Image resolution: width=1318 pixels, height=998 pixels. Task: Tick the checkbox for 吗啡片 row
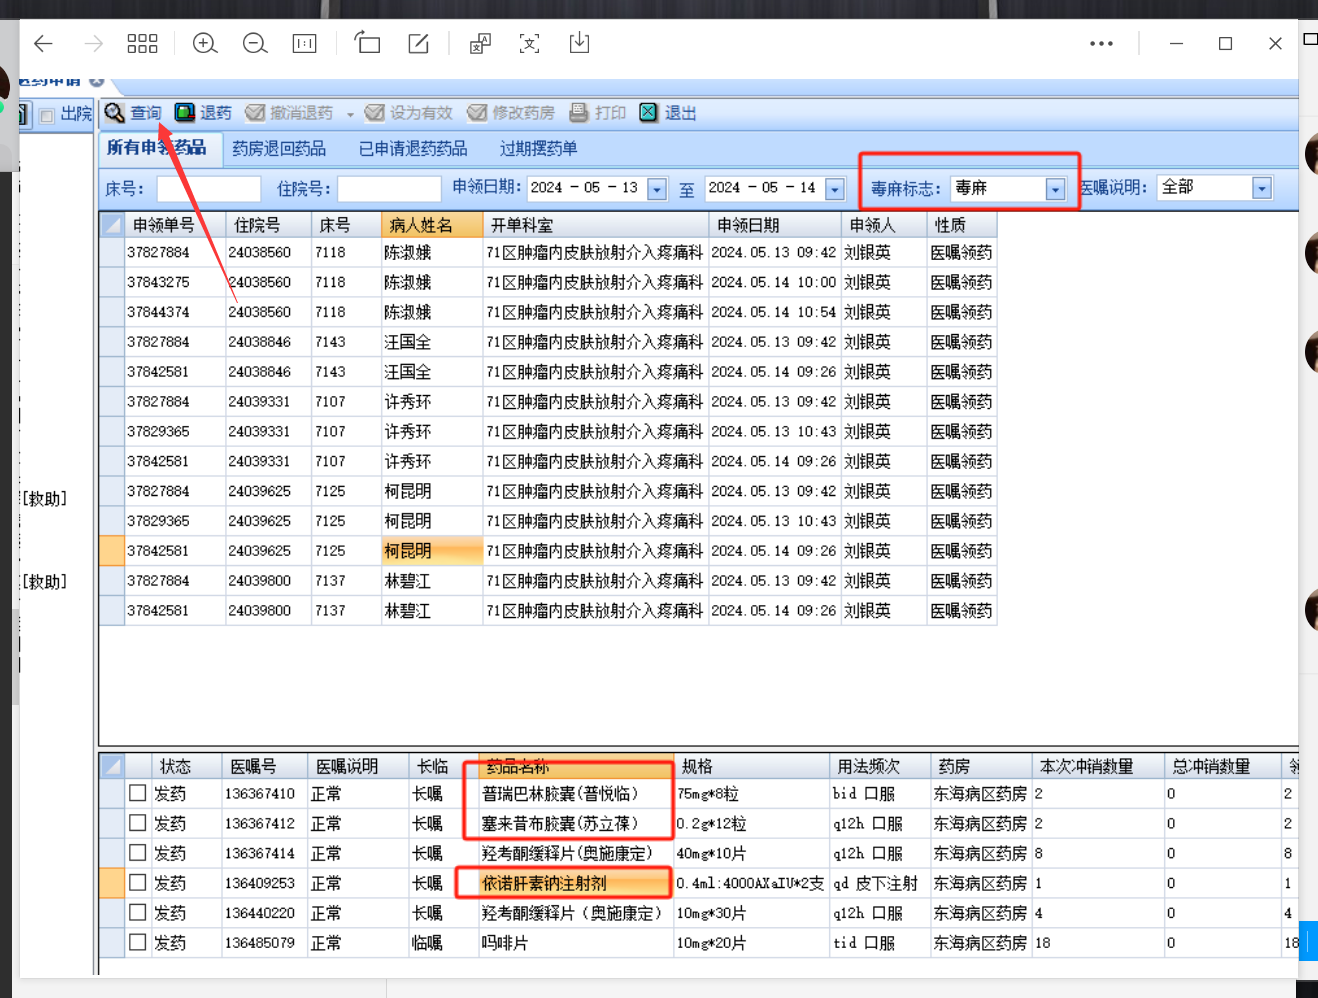(x=138, y=943)
